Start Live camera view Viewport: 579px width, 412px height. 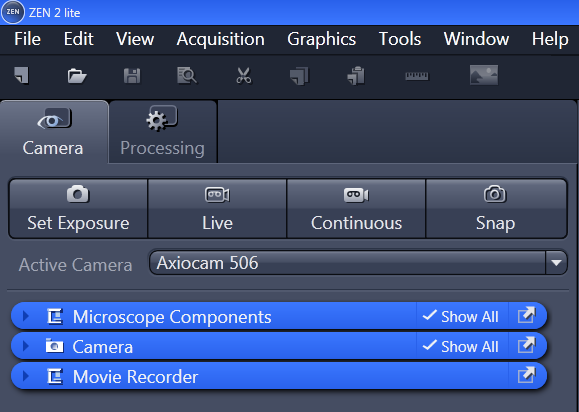coord(217,209)
